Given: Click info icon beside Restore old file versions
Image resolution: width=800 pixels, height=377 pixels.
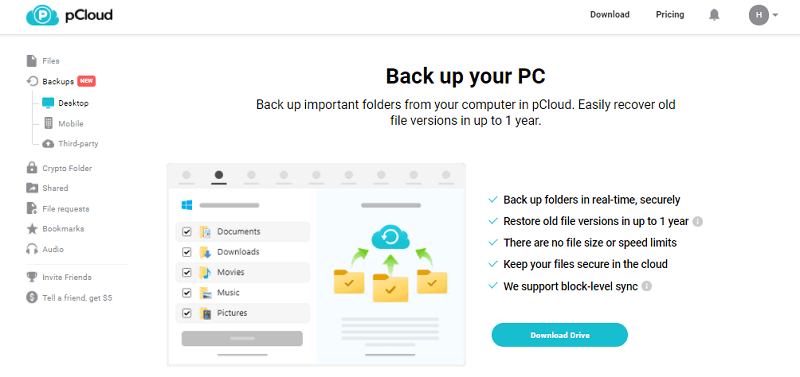Looking at the screenshot, I should coord(697,221).
